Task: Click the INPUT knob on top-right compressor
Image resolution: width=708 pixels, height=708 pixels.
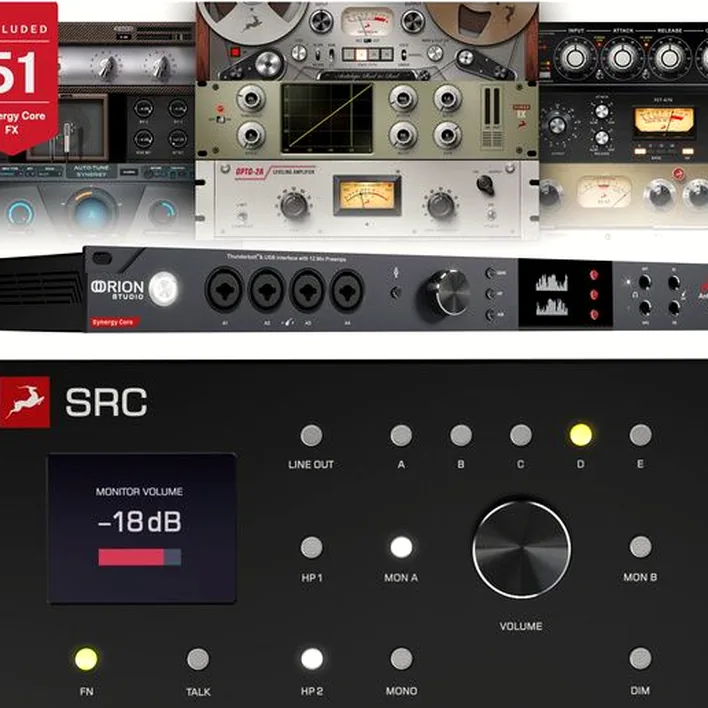Action: click(x=575, y=58)
